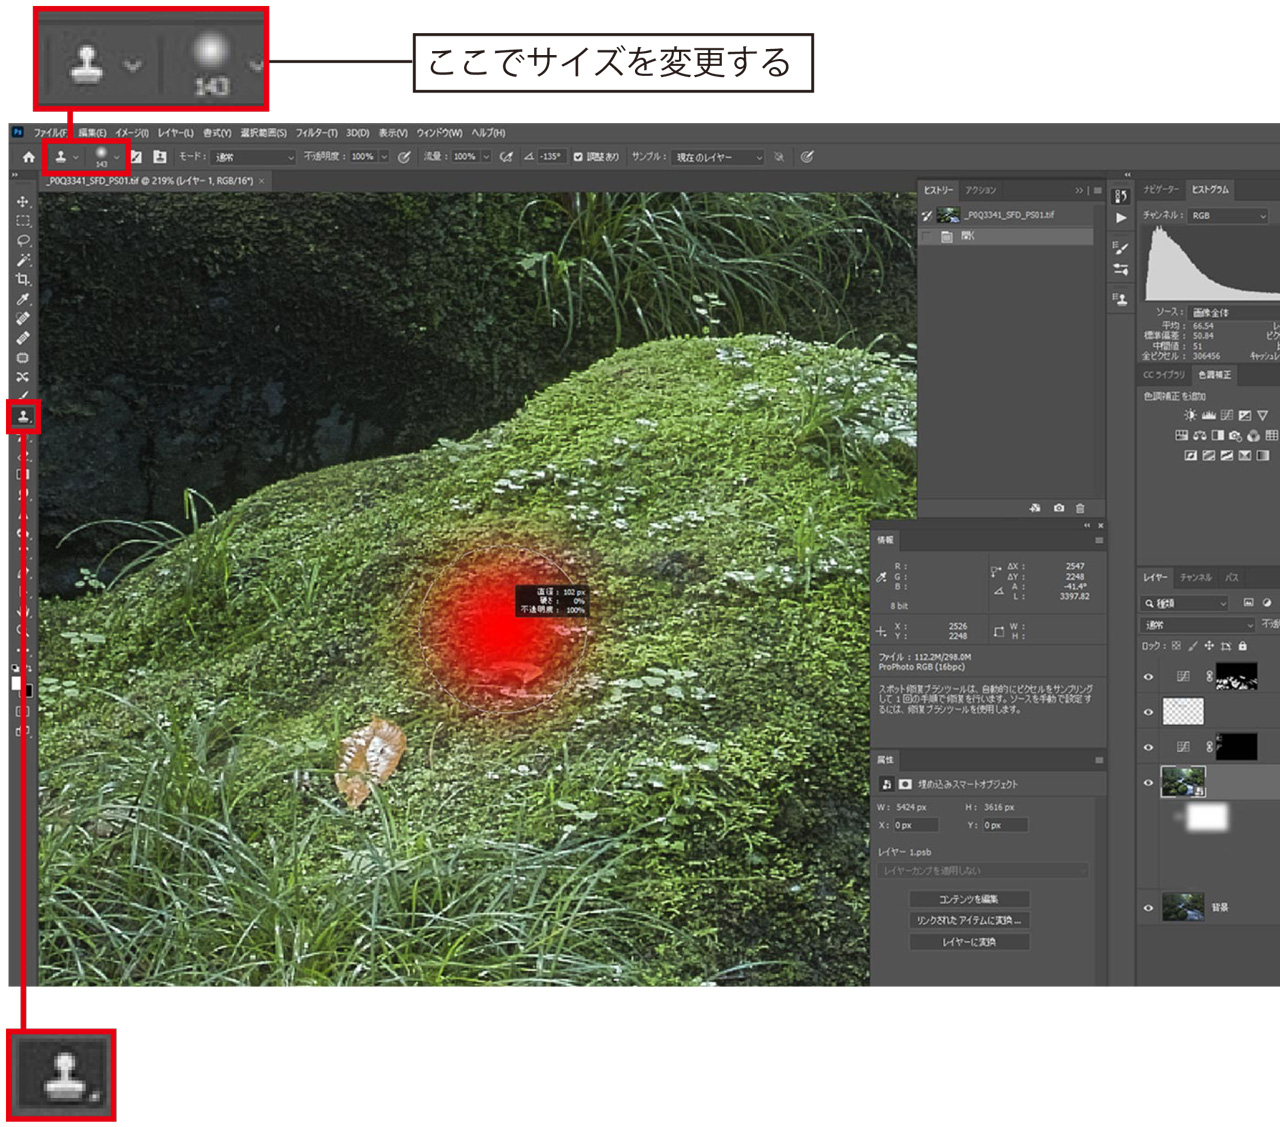Image resolution: width=1280 pixels, height=1127 pixels.
Task: Click the Home icon in options bar
Action: coord(28,157)
